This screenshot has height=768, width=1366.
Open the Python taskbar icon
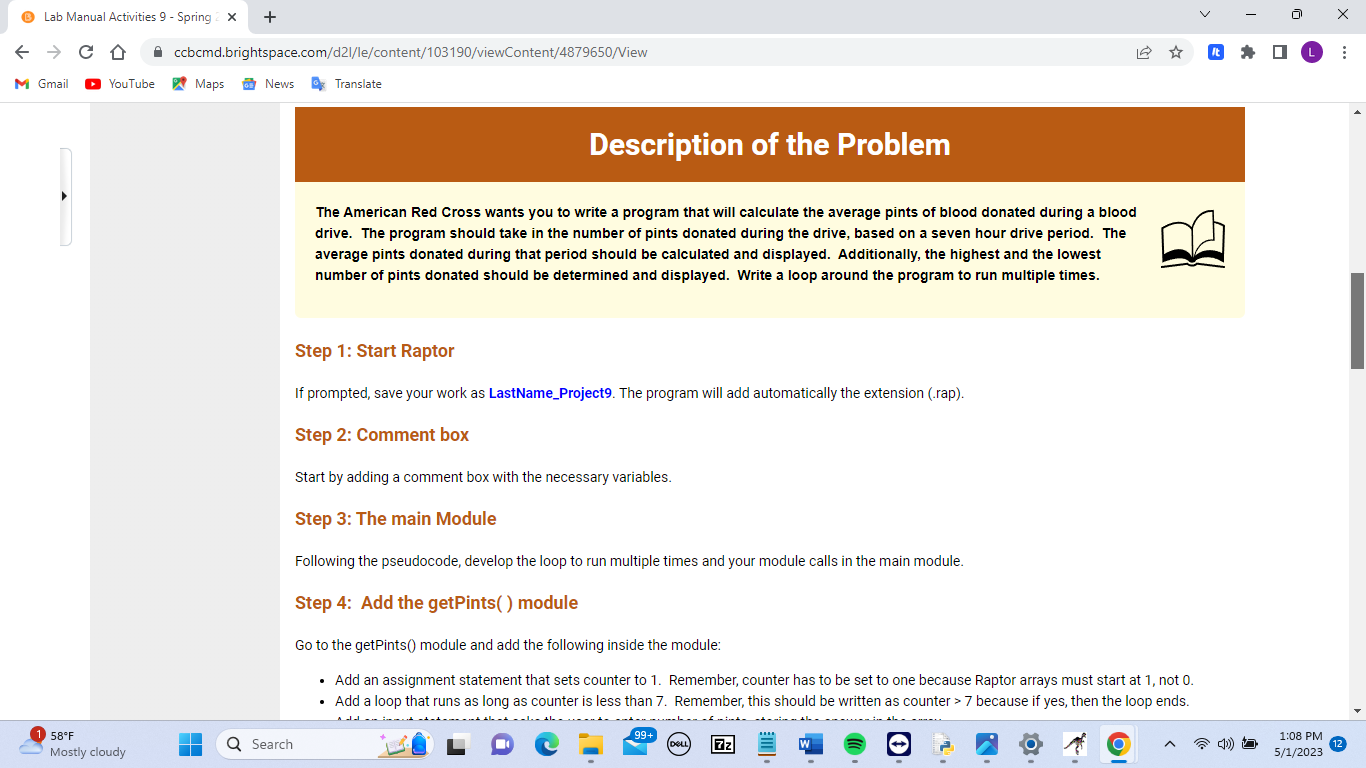[942, 744]
